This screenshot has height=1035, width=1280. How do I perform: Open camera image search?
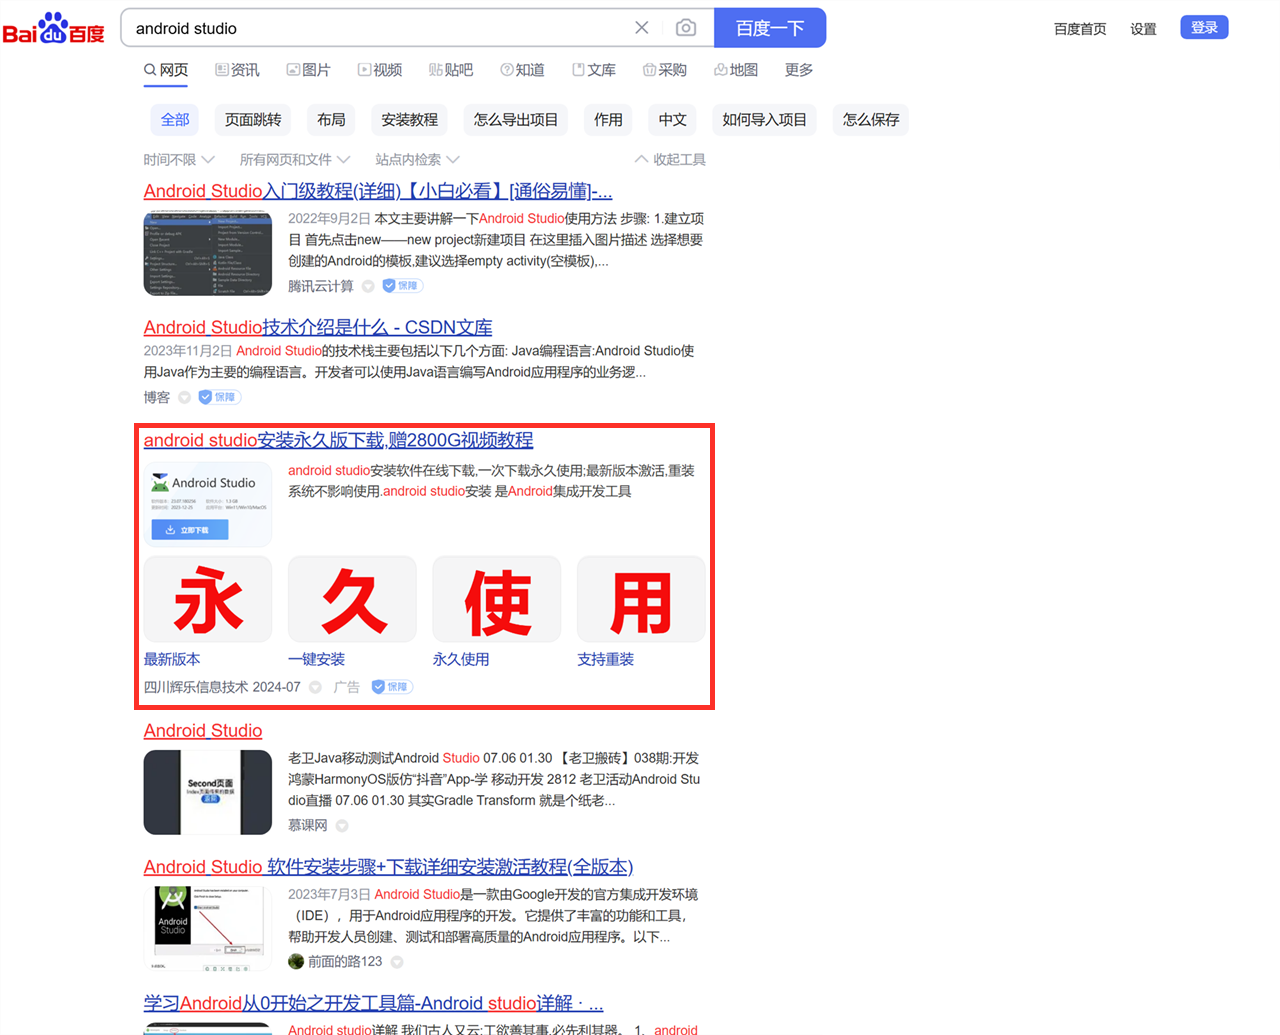click(686, 28)
